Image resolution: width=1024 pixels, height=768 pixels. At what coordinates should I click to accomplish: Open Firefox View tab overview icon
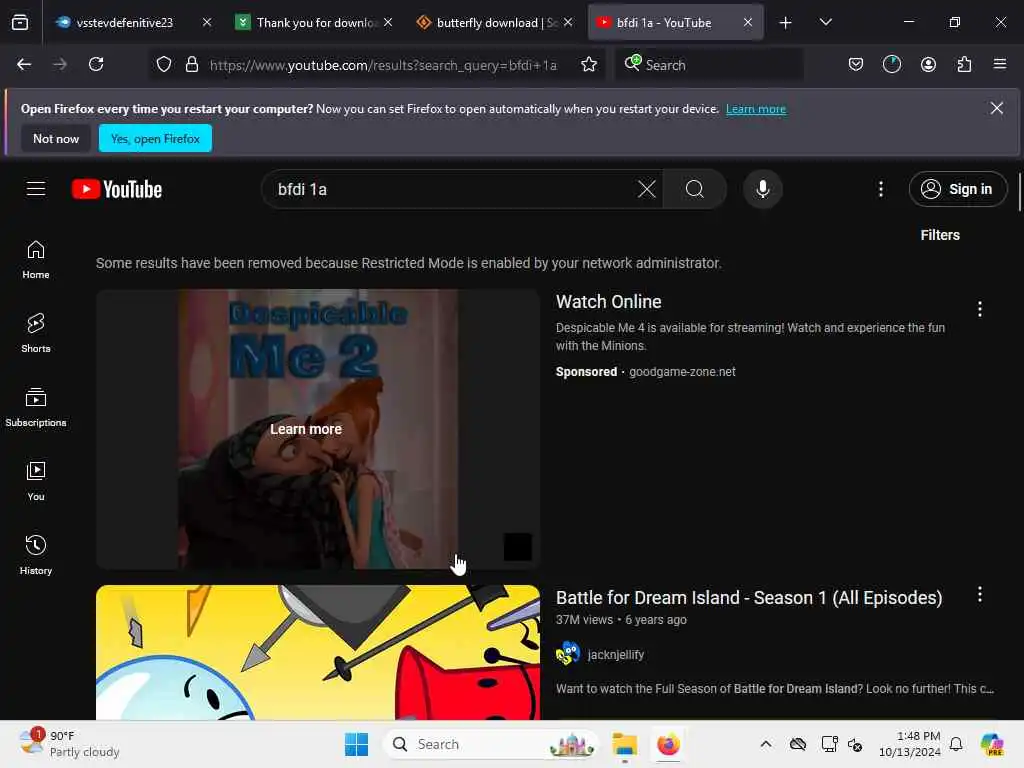20,22
